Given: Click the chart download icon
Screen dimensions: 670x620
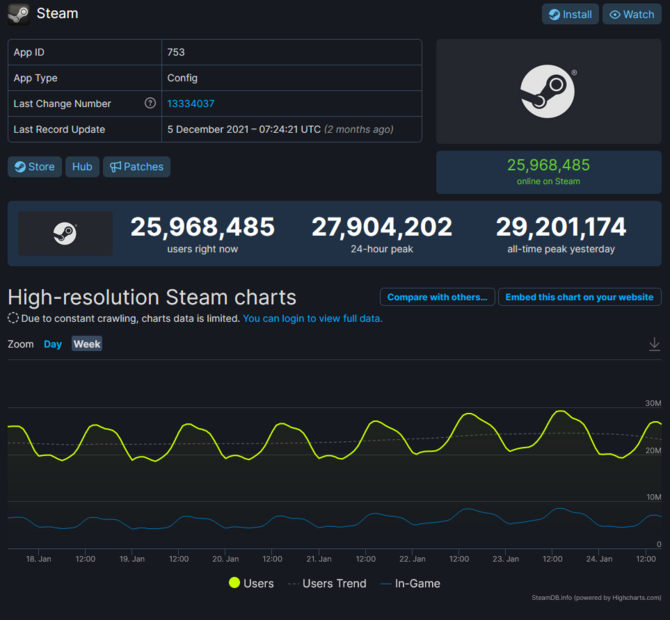Looking at the screenshot, I should click(x=654, y=344).
